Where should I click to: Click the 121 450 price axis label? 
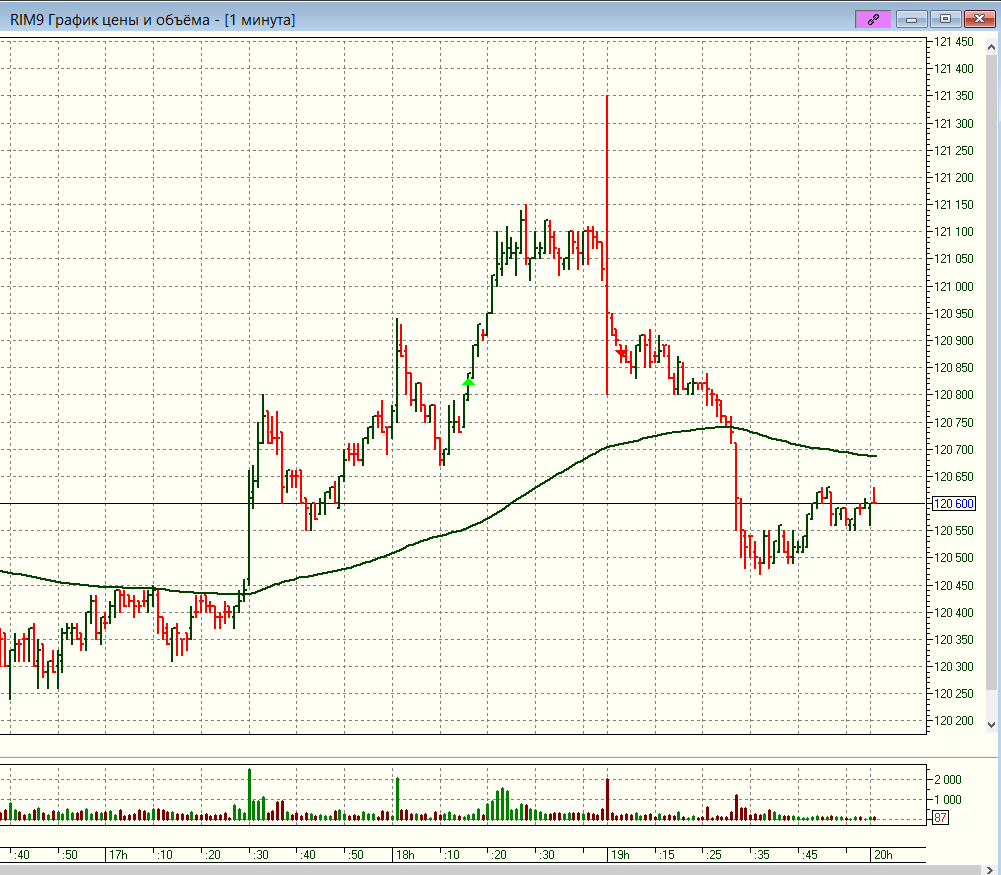pyautogui.click(x=954, y=42)
